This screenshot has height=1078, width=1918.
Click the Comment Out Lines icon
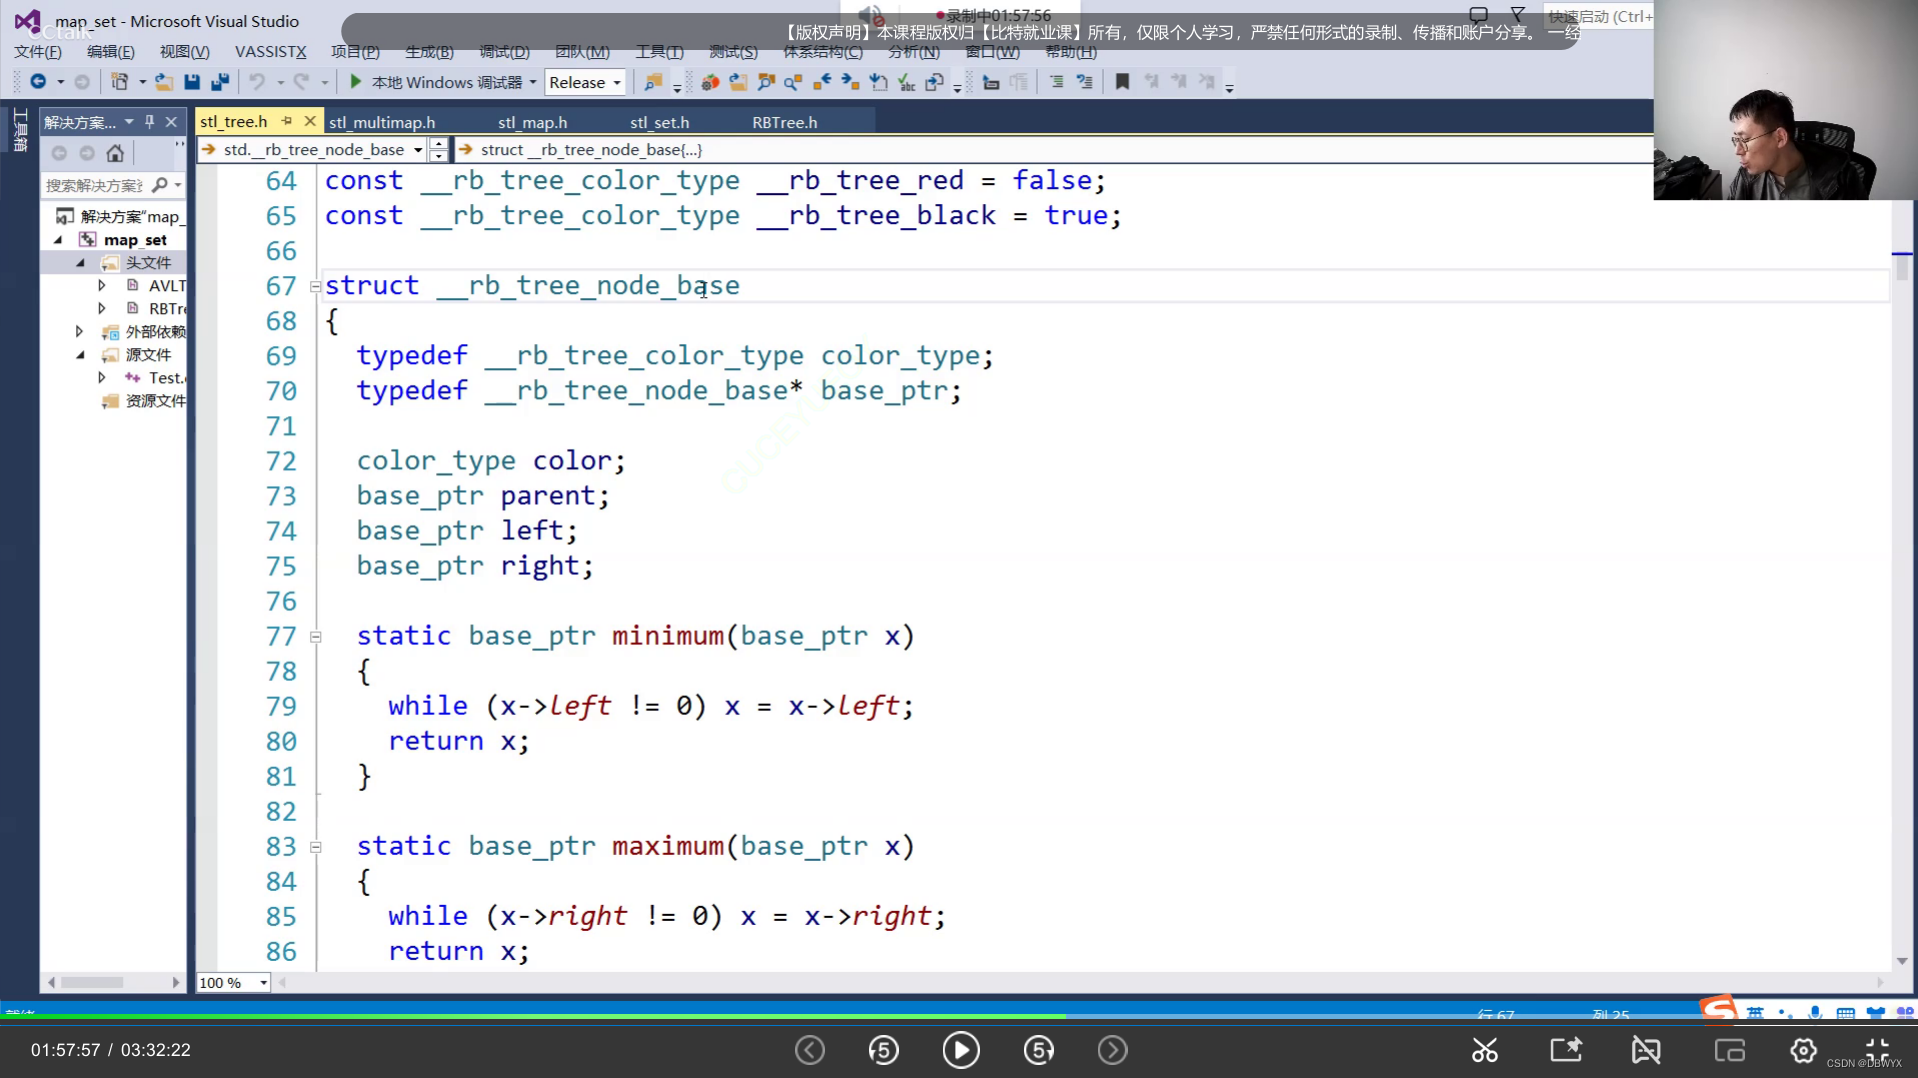(x=1057, y=82)
